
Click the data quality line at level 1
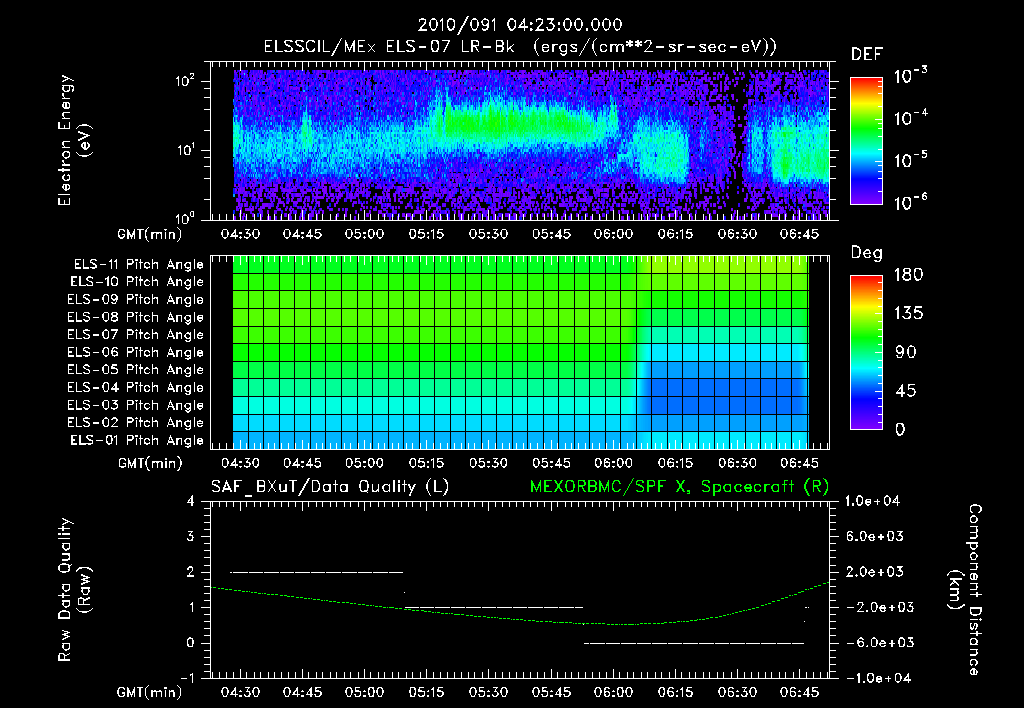(x=494, y=607)
